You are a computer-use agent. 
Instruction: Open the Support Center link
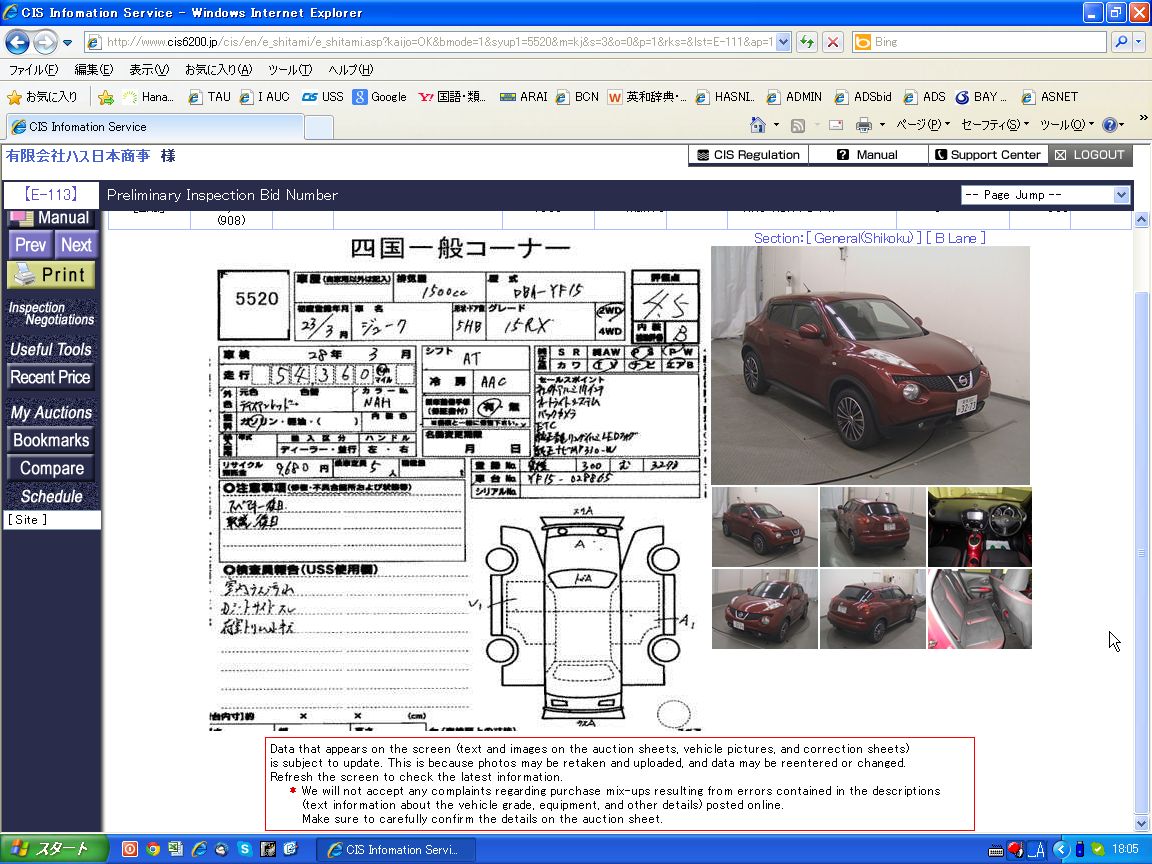click(987, 155)
